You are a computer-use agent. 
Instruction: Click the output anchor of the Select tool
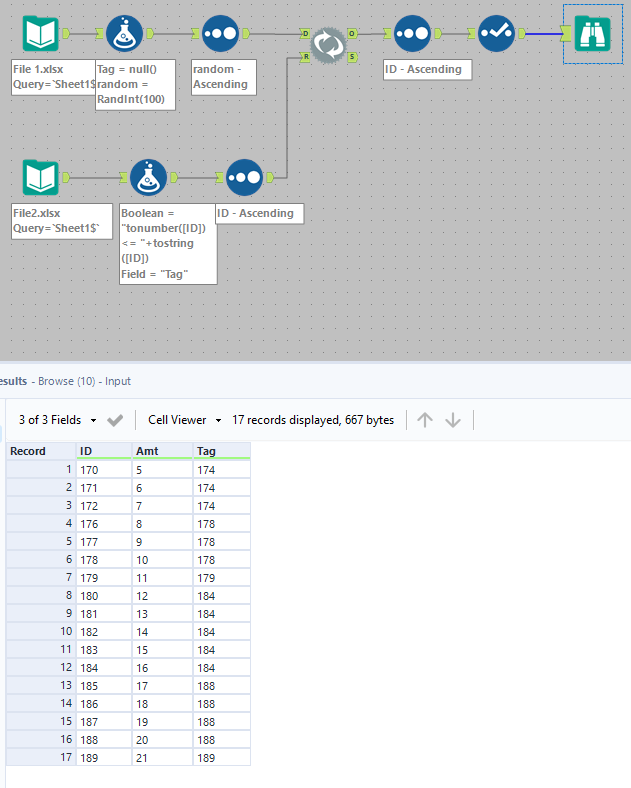pyautogui.click(x=521, y=34)
